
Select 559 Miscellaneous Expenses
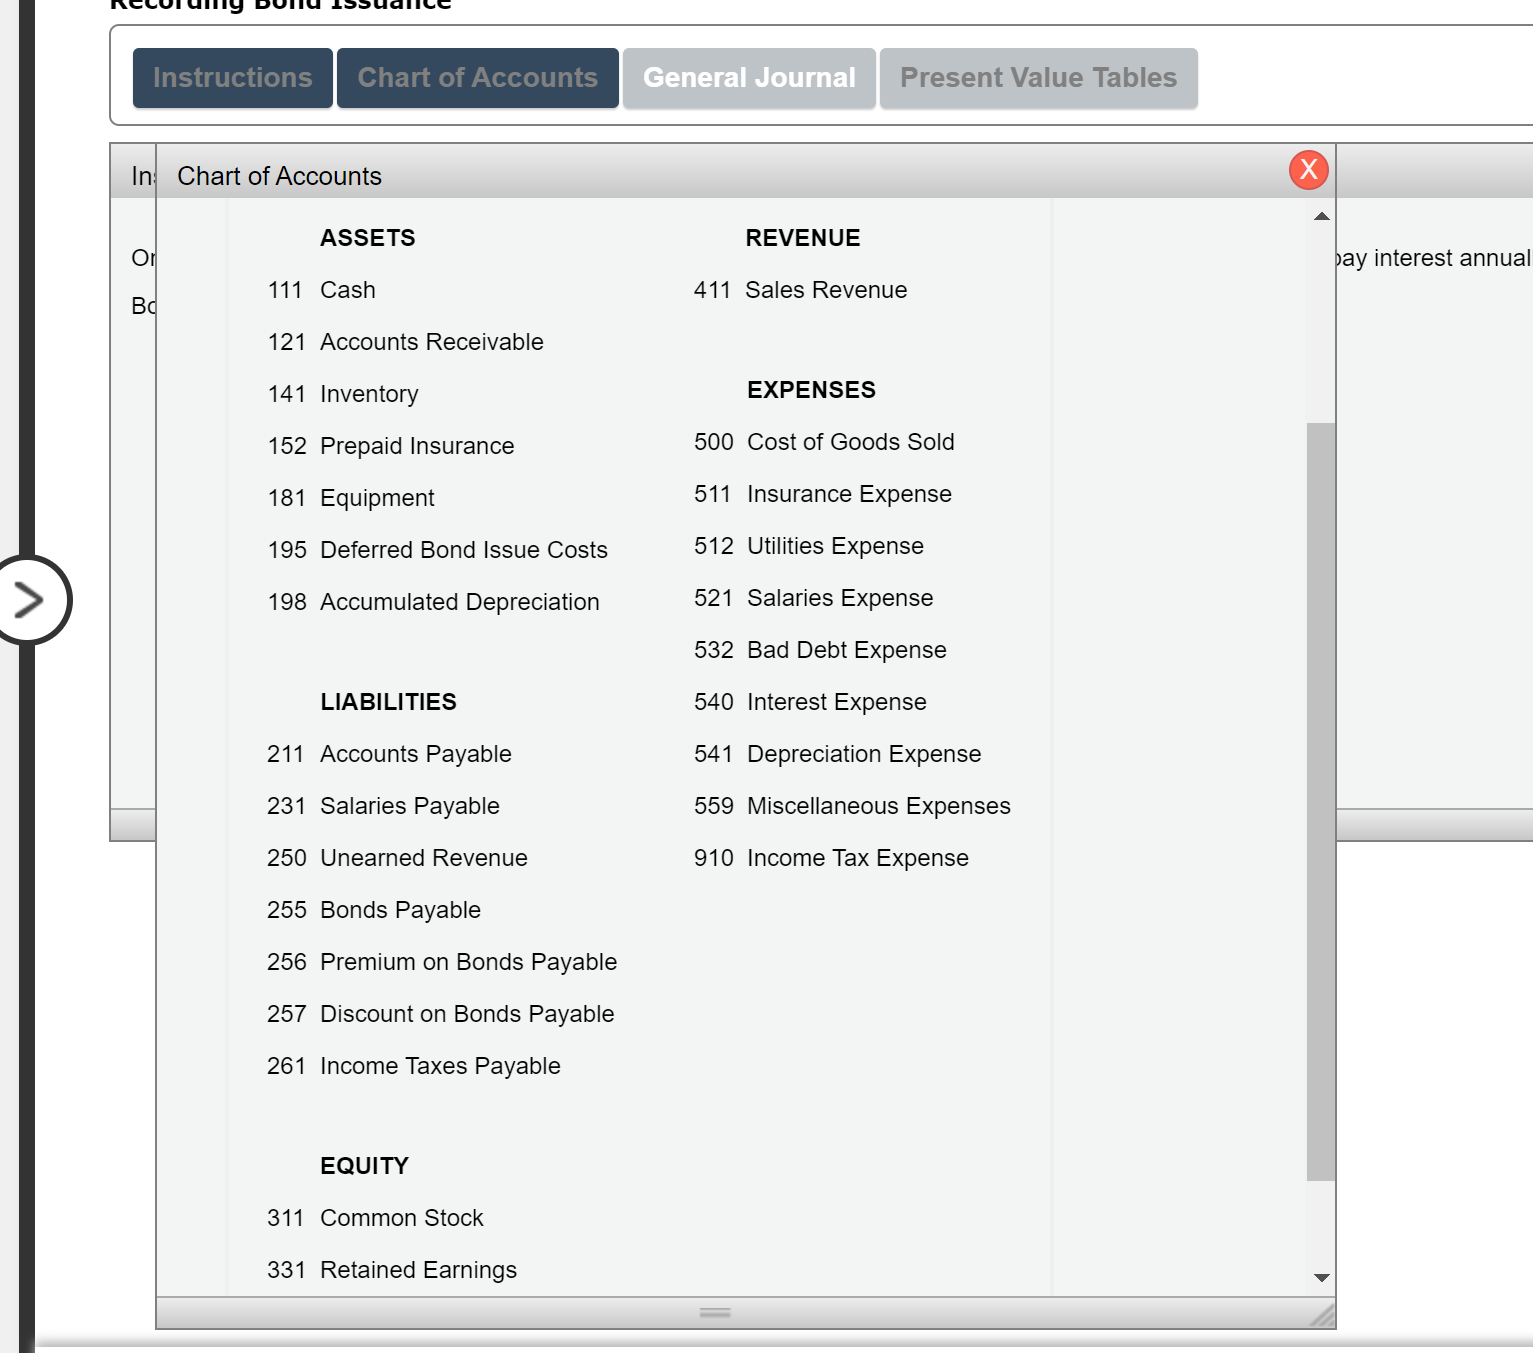point(852,806)
